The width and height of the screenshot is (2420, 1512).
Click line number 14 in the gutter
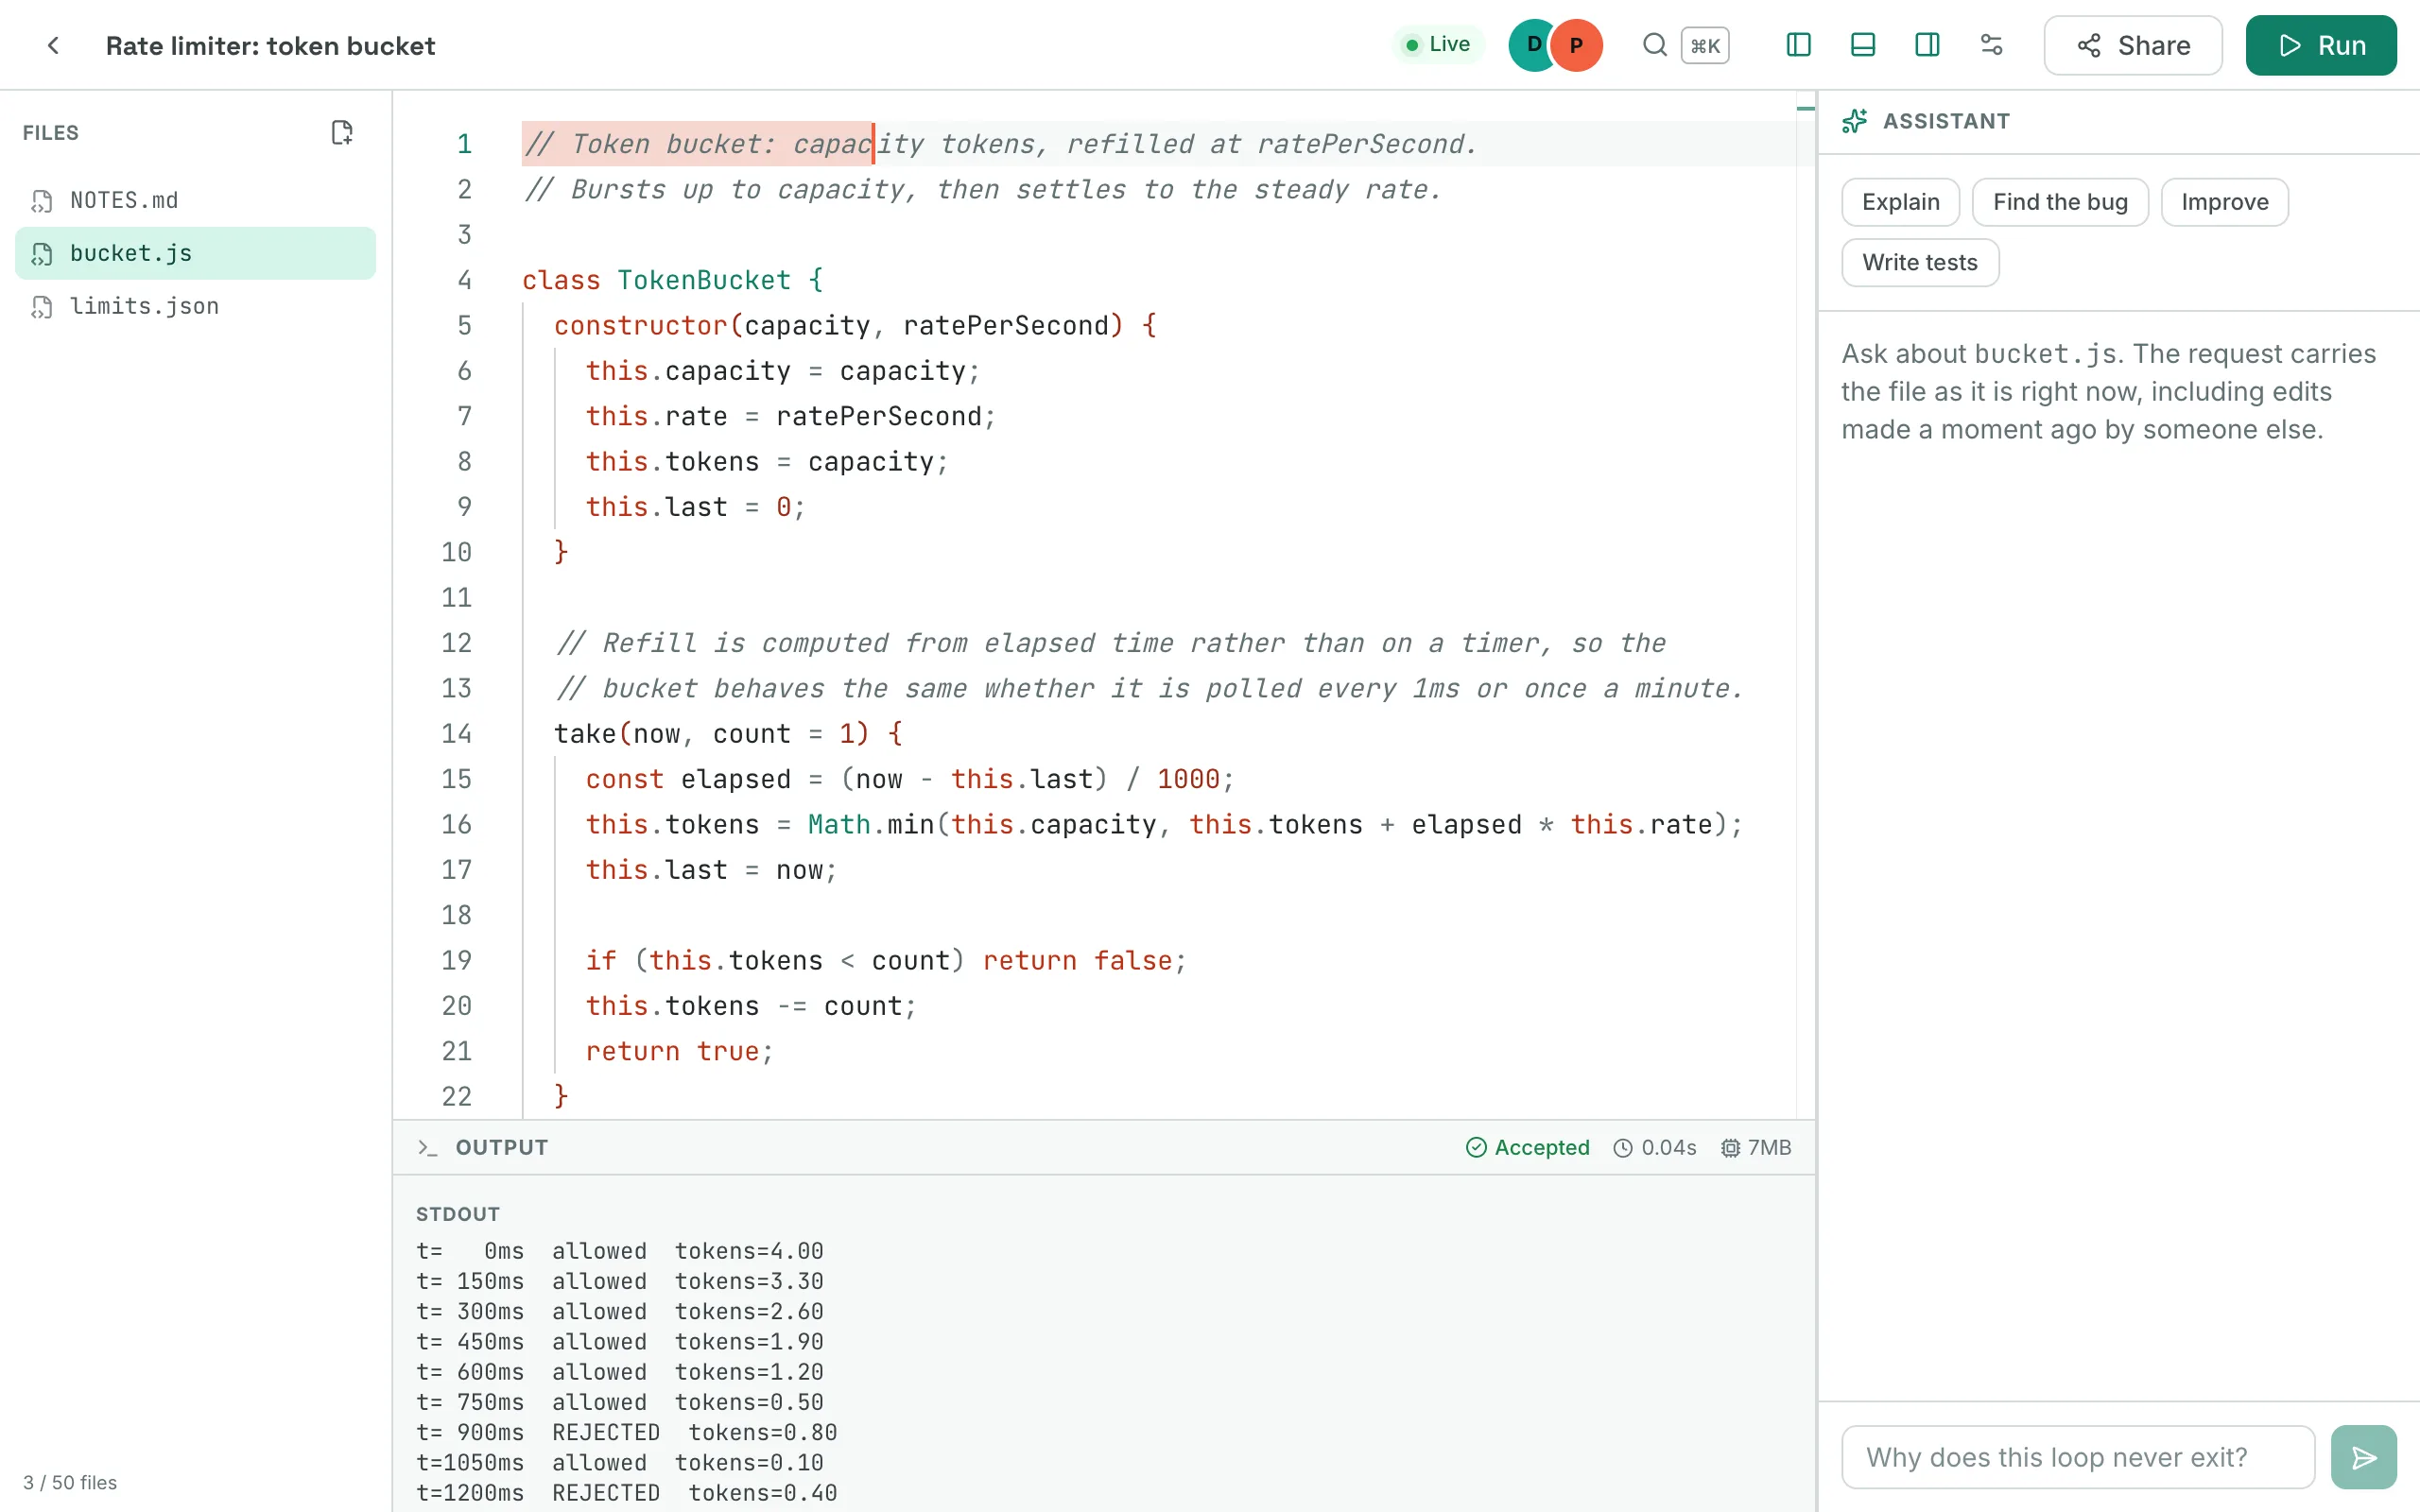(x=456, y=734)
